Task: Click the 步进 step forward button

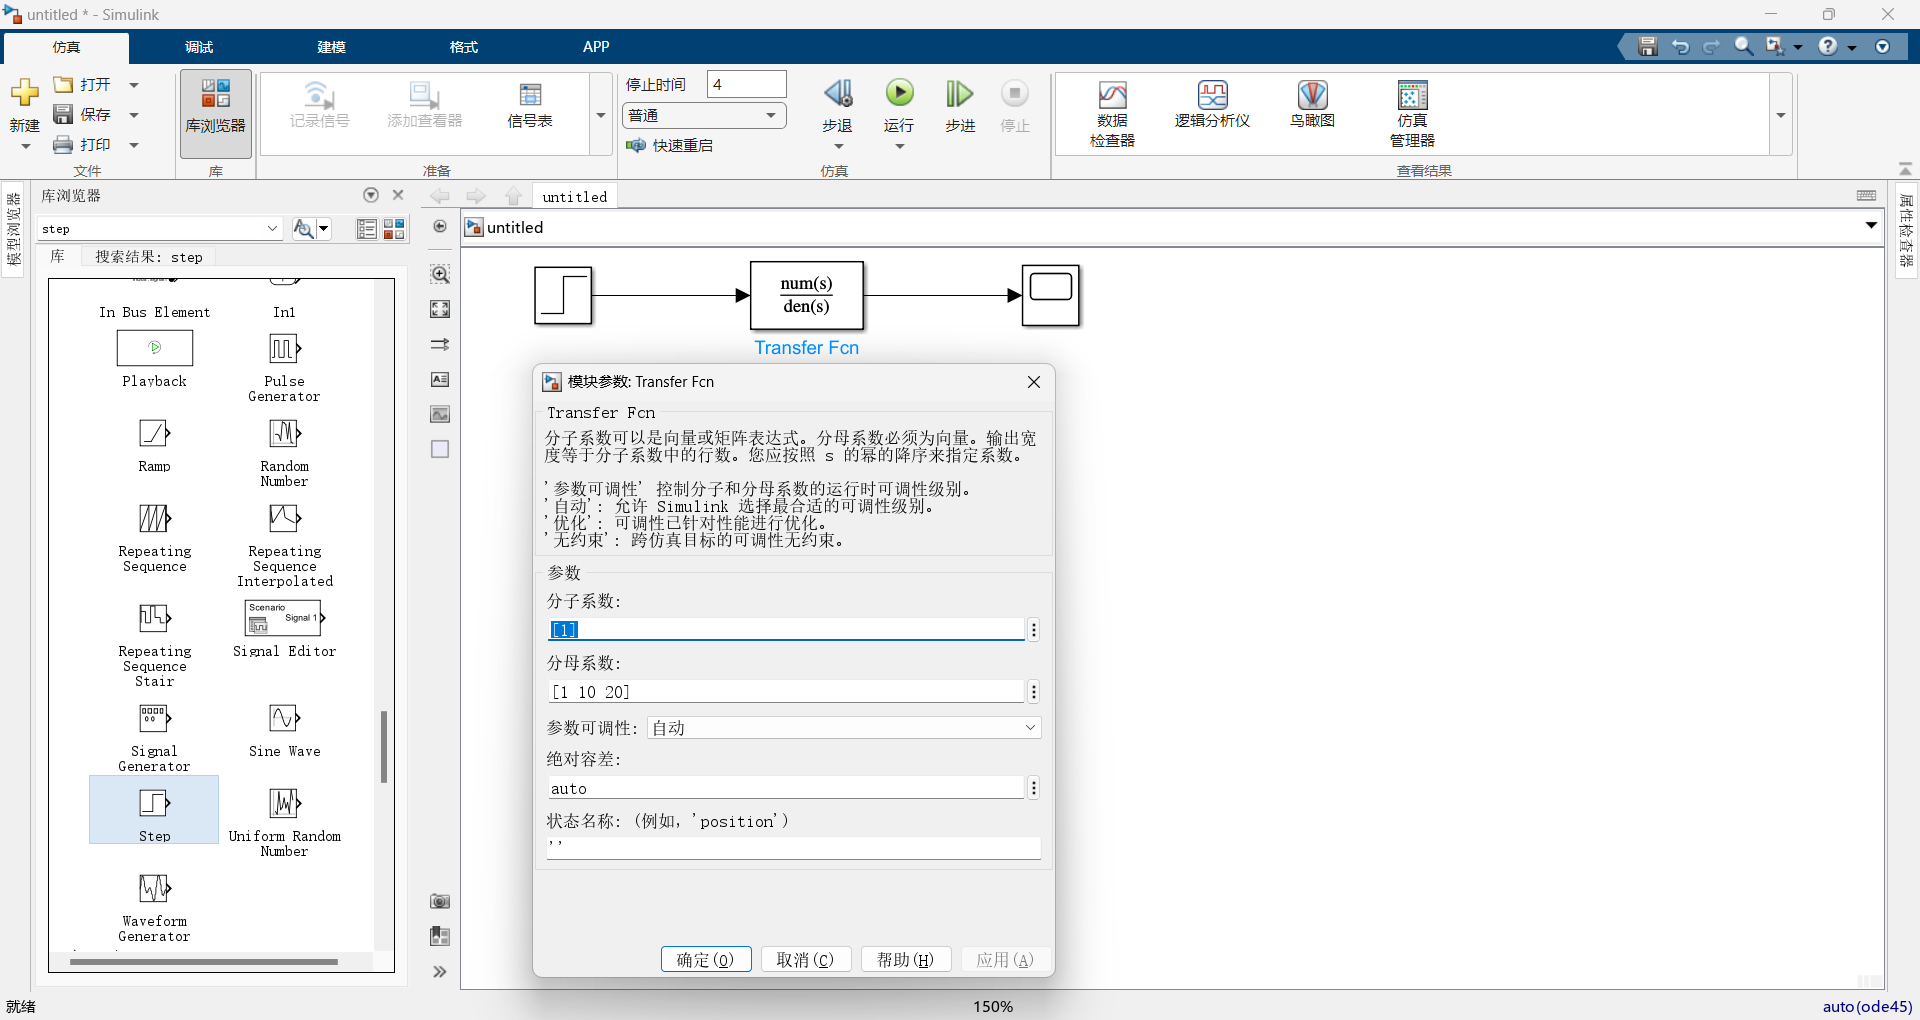Action: point(960,106)
